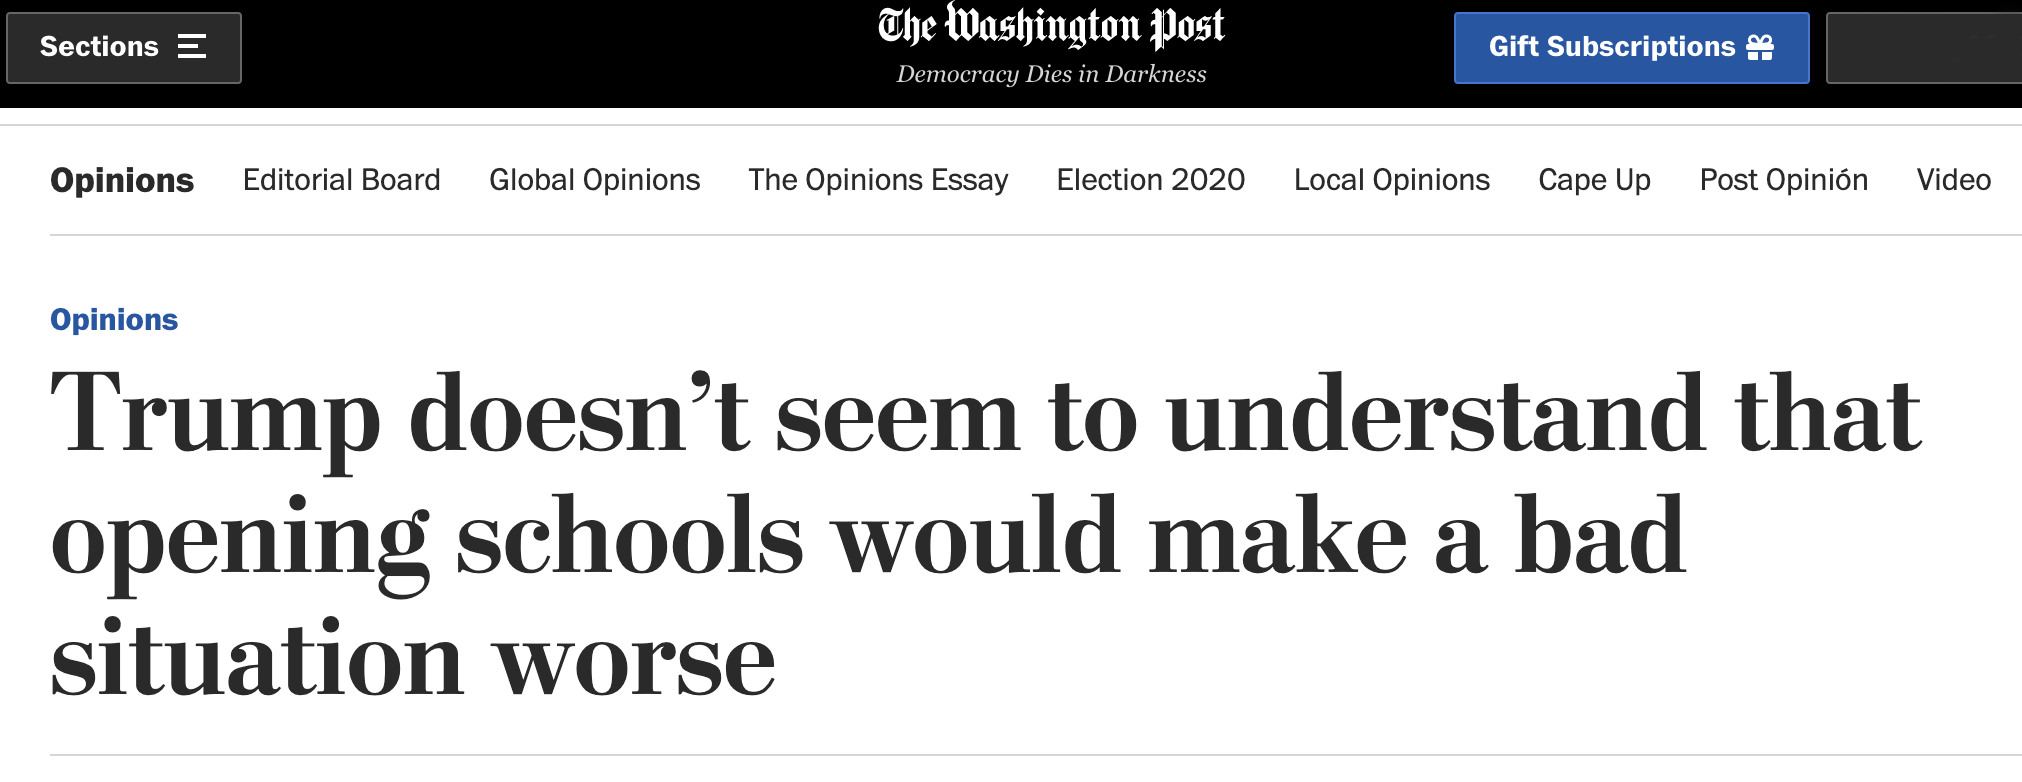Click The Washington Post logo
Image resolution: width=2022 pixels, height=782 pixels.
[1051, 27]
